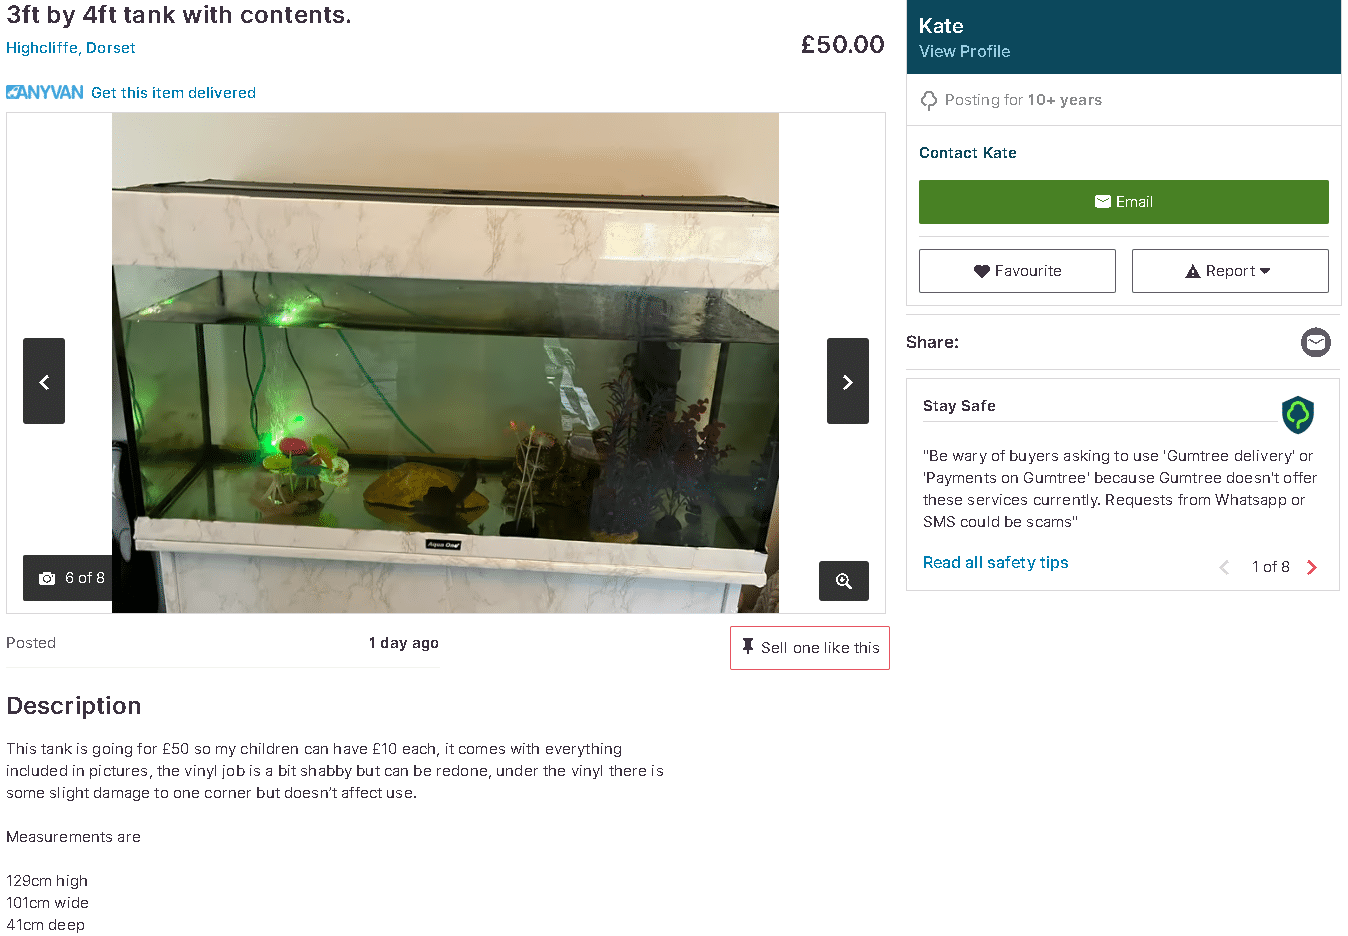This screenshot has height=936, width=1348.
Task: Click the Stay Safe shield icon
Action: [x=1297, y=414]
